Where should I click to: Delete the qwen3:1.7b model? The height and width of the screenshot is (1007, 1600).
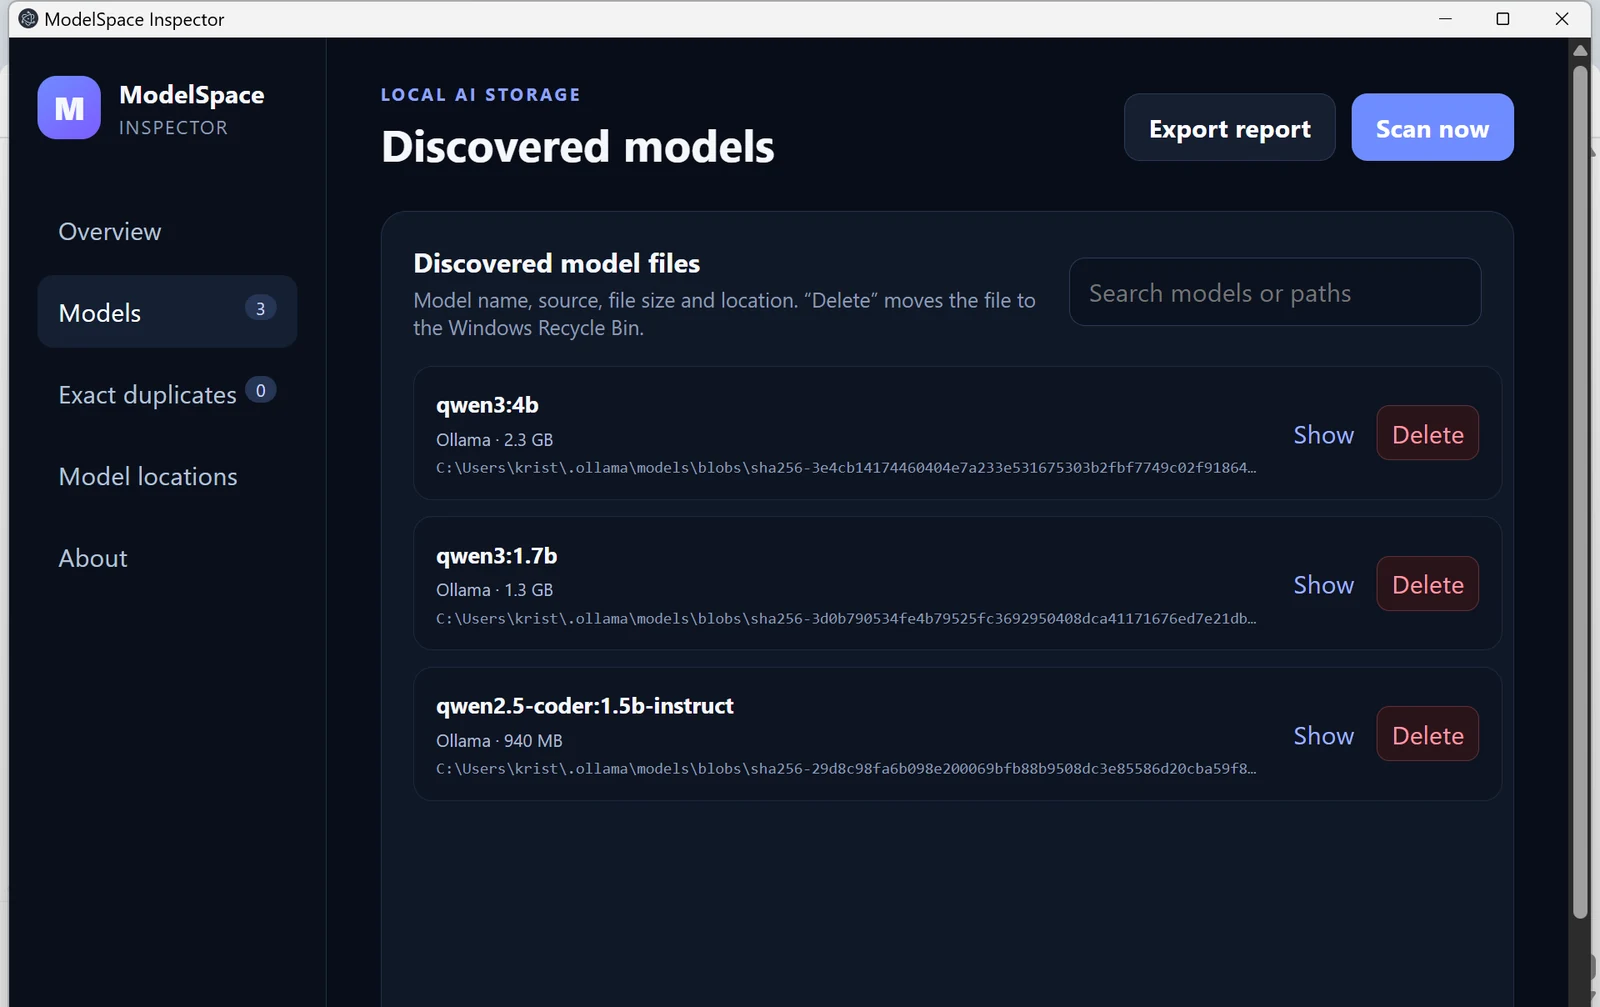pyautogui.click(x=1427, y=584)
